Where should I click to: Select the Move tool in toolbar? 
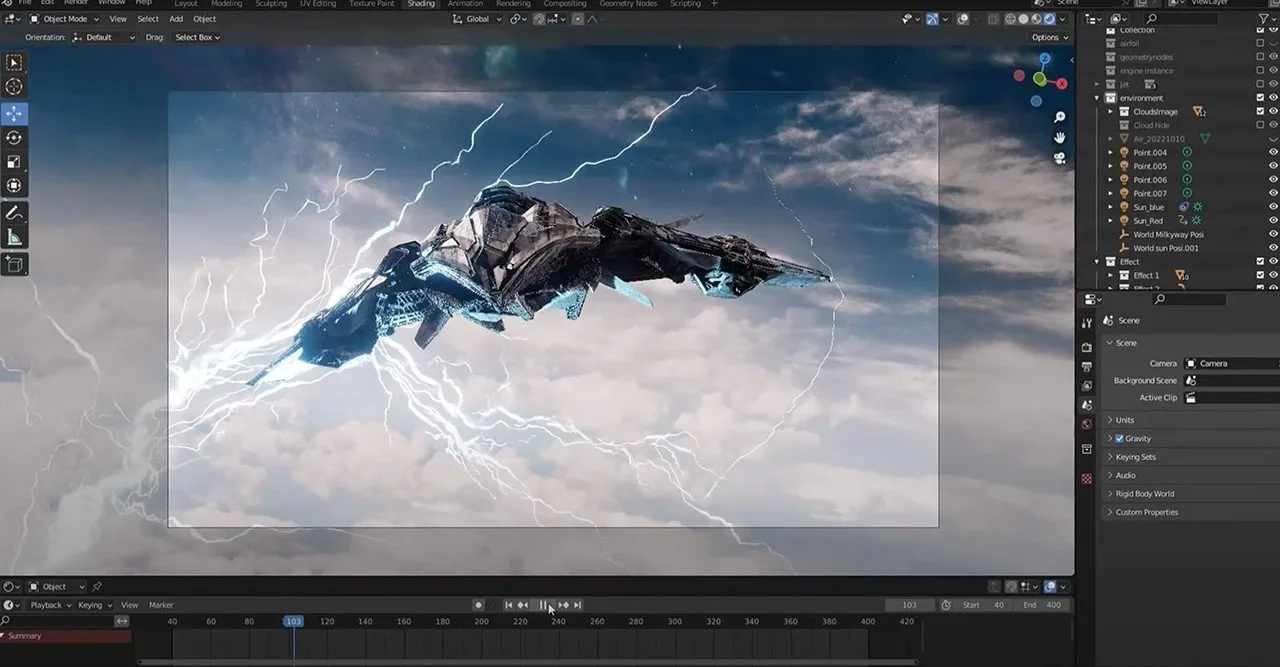pyautogui.click(x=14, y=113)
